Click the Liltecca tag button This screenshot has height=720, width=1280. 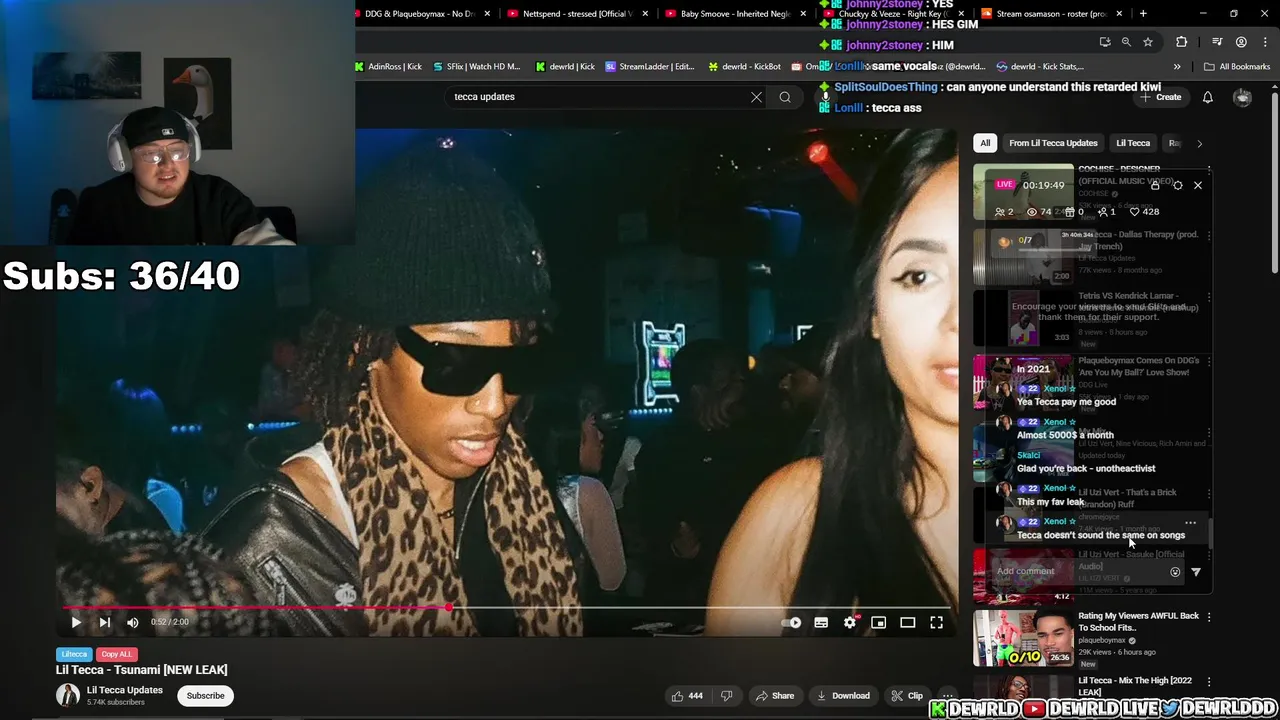pos(74,654)
